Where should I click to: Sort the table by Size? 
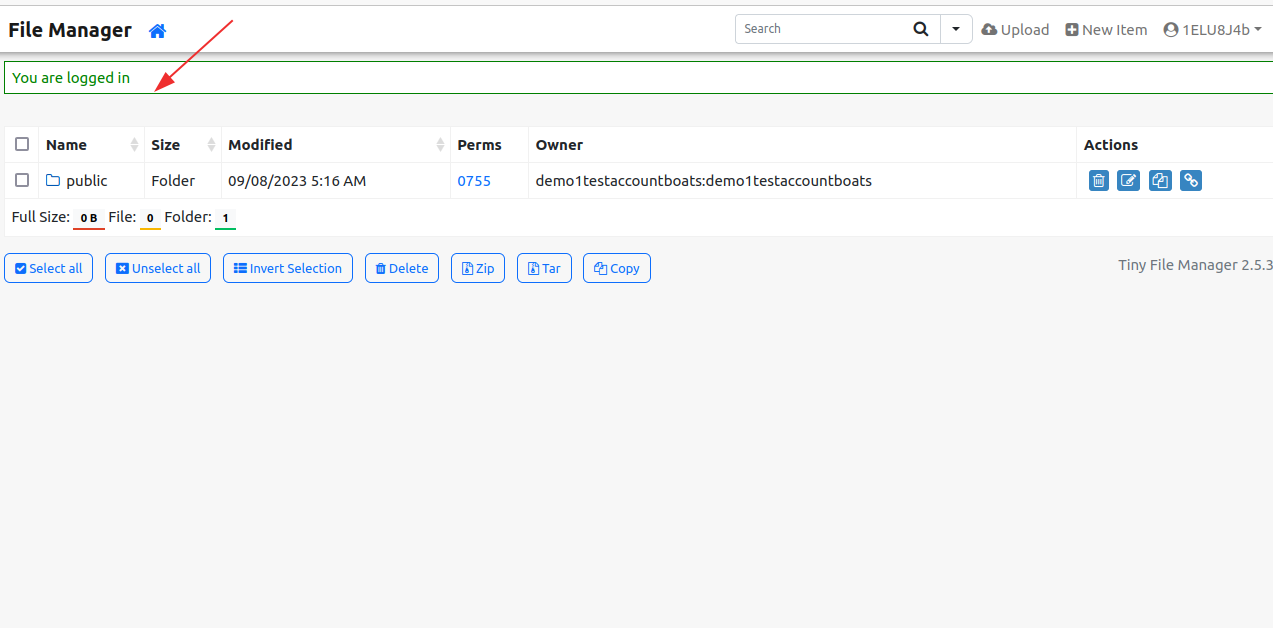(183, 145)
